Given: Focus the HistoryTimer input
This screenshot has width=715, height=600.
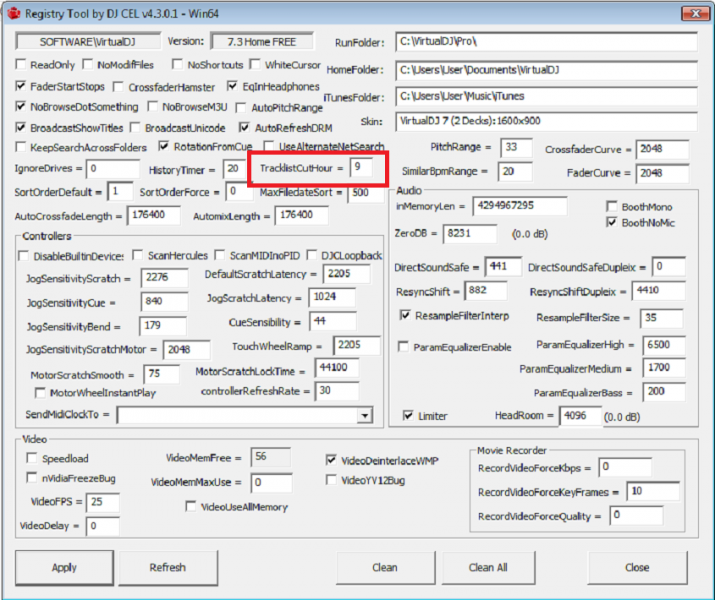Looking at the screenshot, I should coord(235,169).
